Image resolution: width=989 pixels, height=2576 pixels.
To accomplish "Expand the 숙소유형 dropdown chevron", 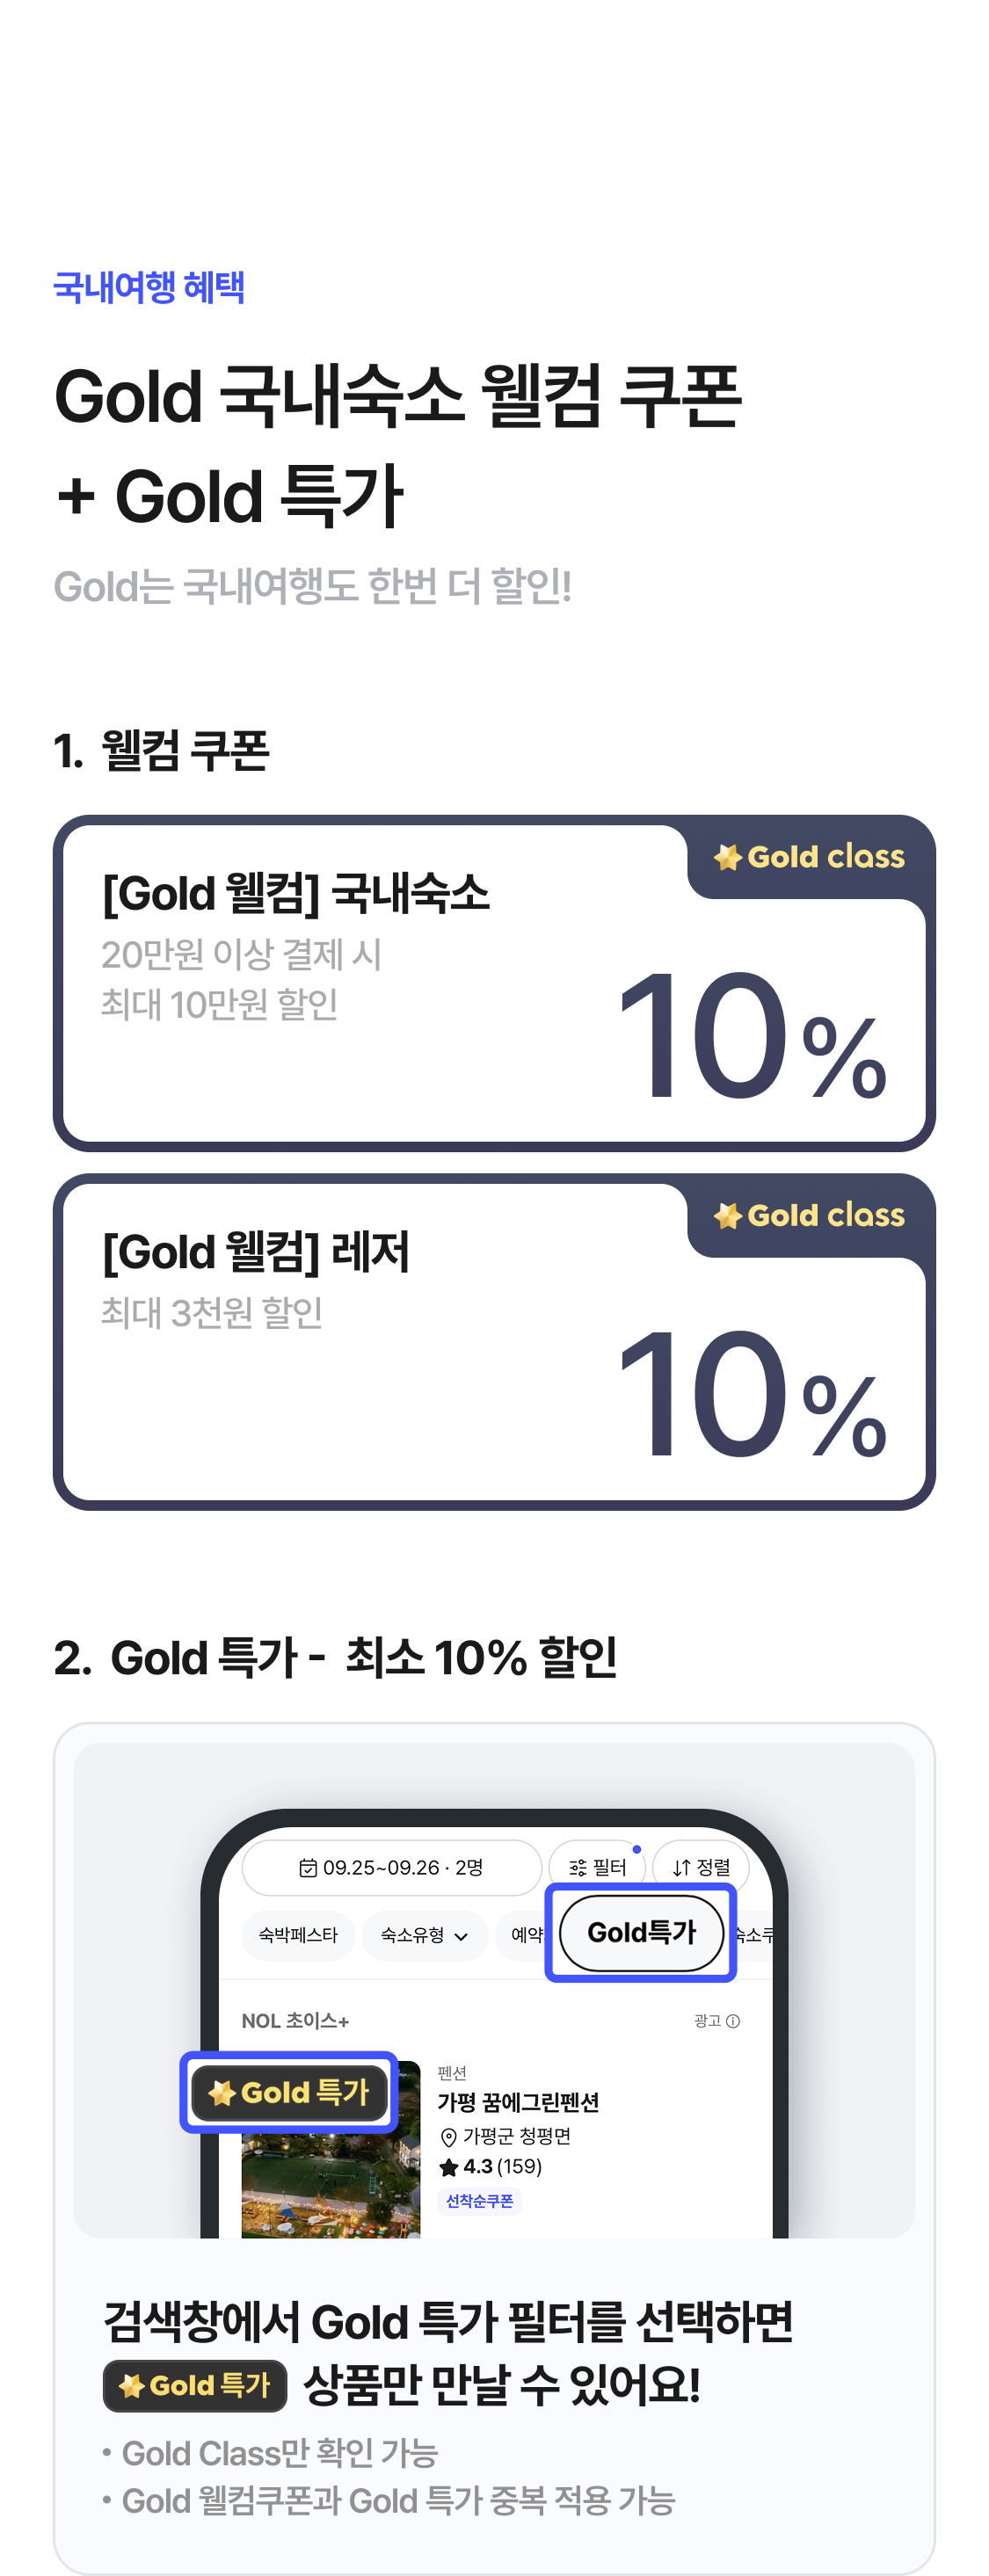I will coord(461,1937).
